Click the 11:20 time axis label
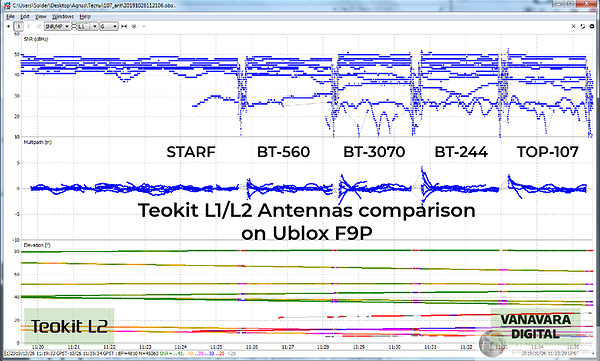 [38, 347]
